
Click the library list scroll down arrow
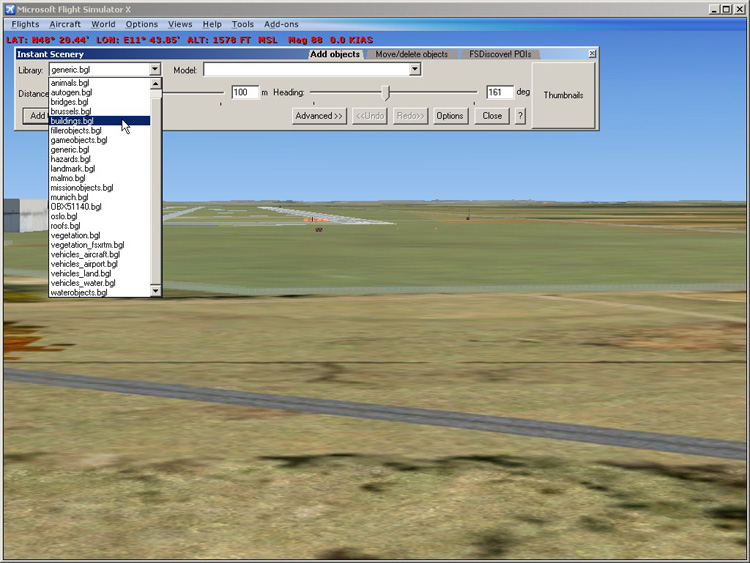pyautogui.click(x=155, y=290)
